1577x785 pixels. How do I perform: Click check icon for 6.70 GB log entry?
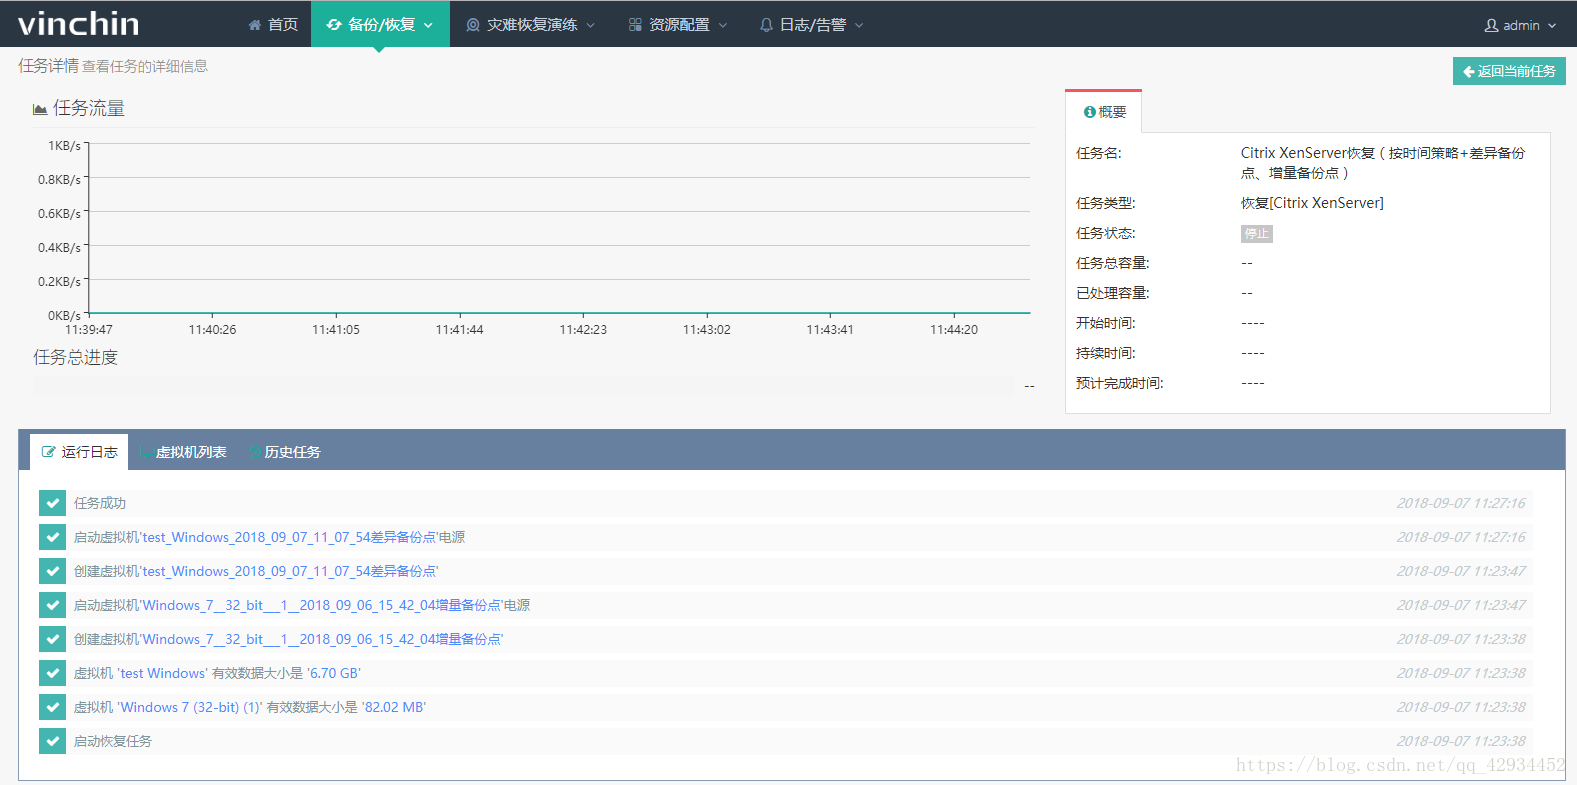[x=52, y=673]
